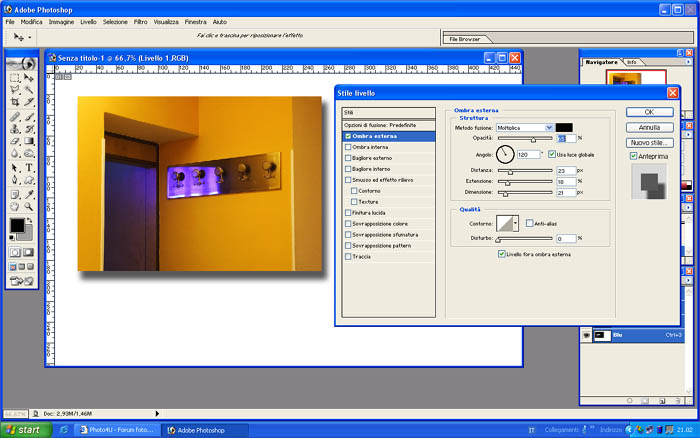The width and height of the screenshot is (700, 438).
Task: Select the Blur tool
Action: 15,153
